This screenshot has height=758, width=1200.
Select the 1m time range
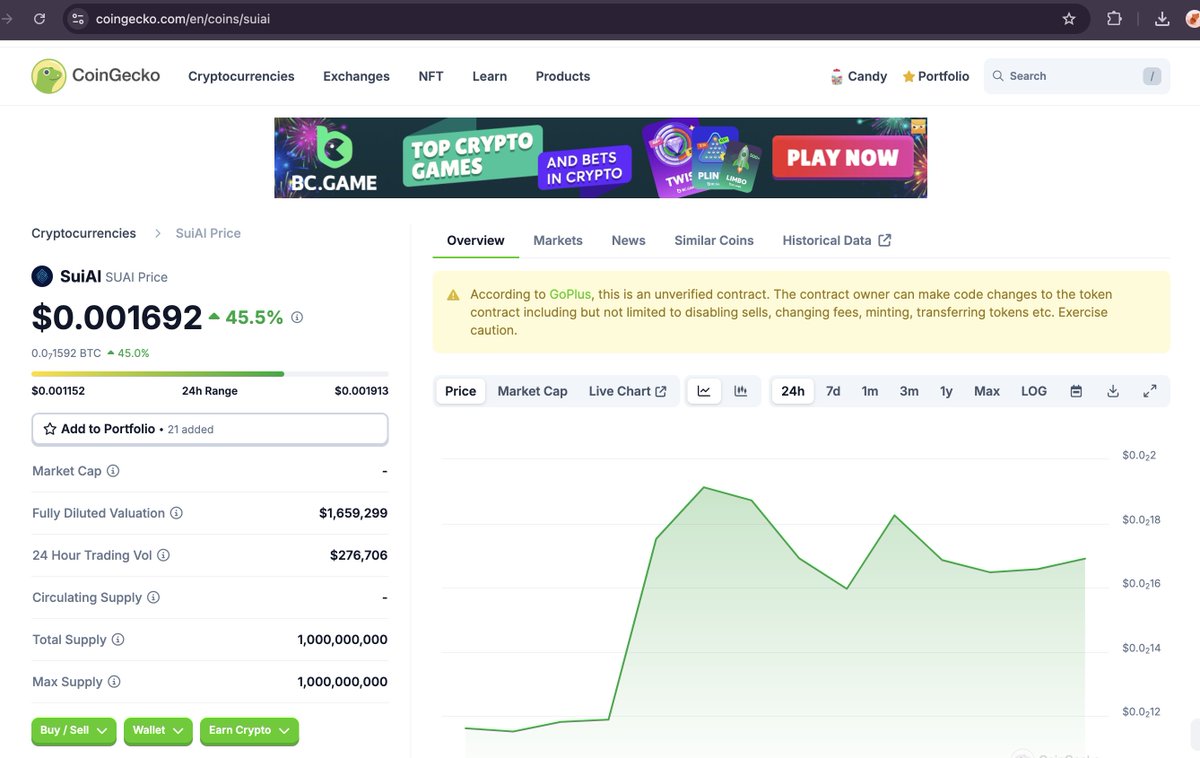coord(870,391)
